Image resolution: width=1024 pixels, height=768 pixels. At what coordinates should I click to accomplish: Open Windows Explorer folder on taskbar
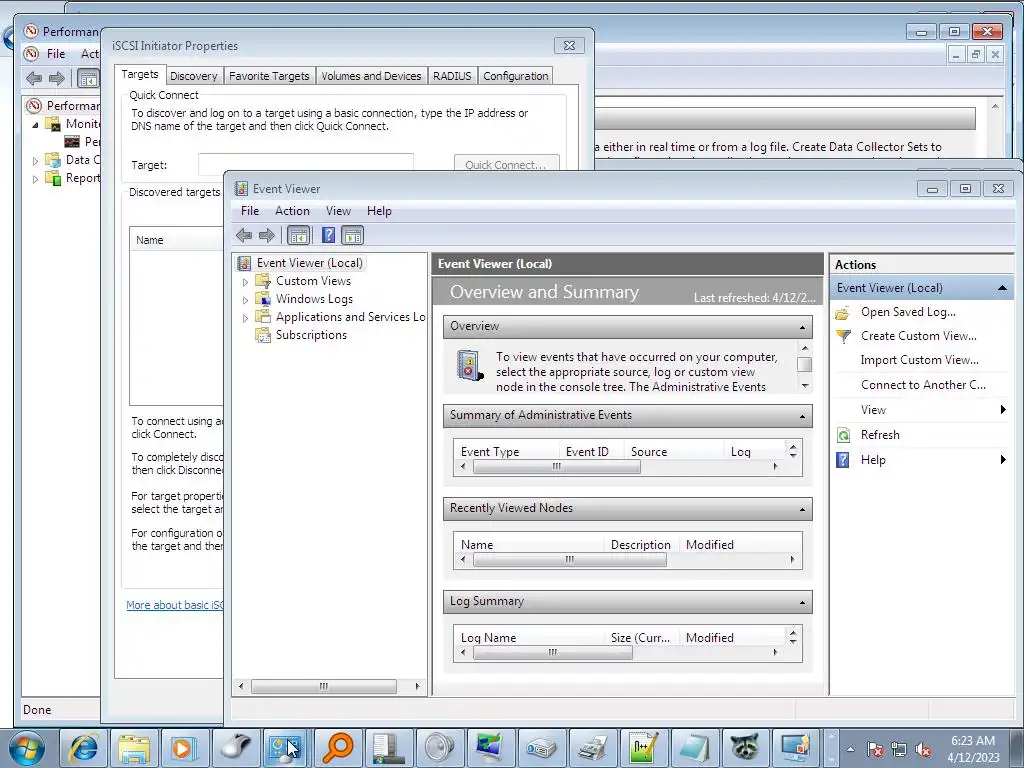[x=134, y=748]
